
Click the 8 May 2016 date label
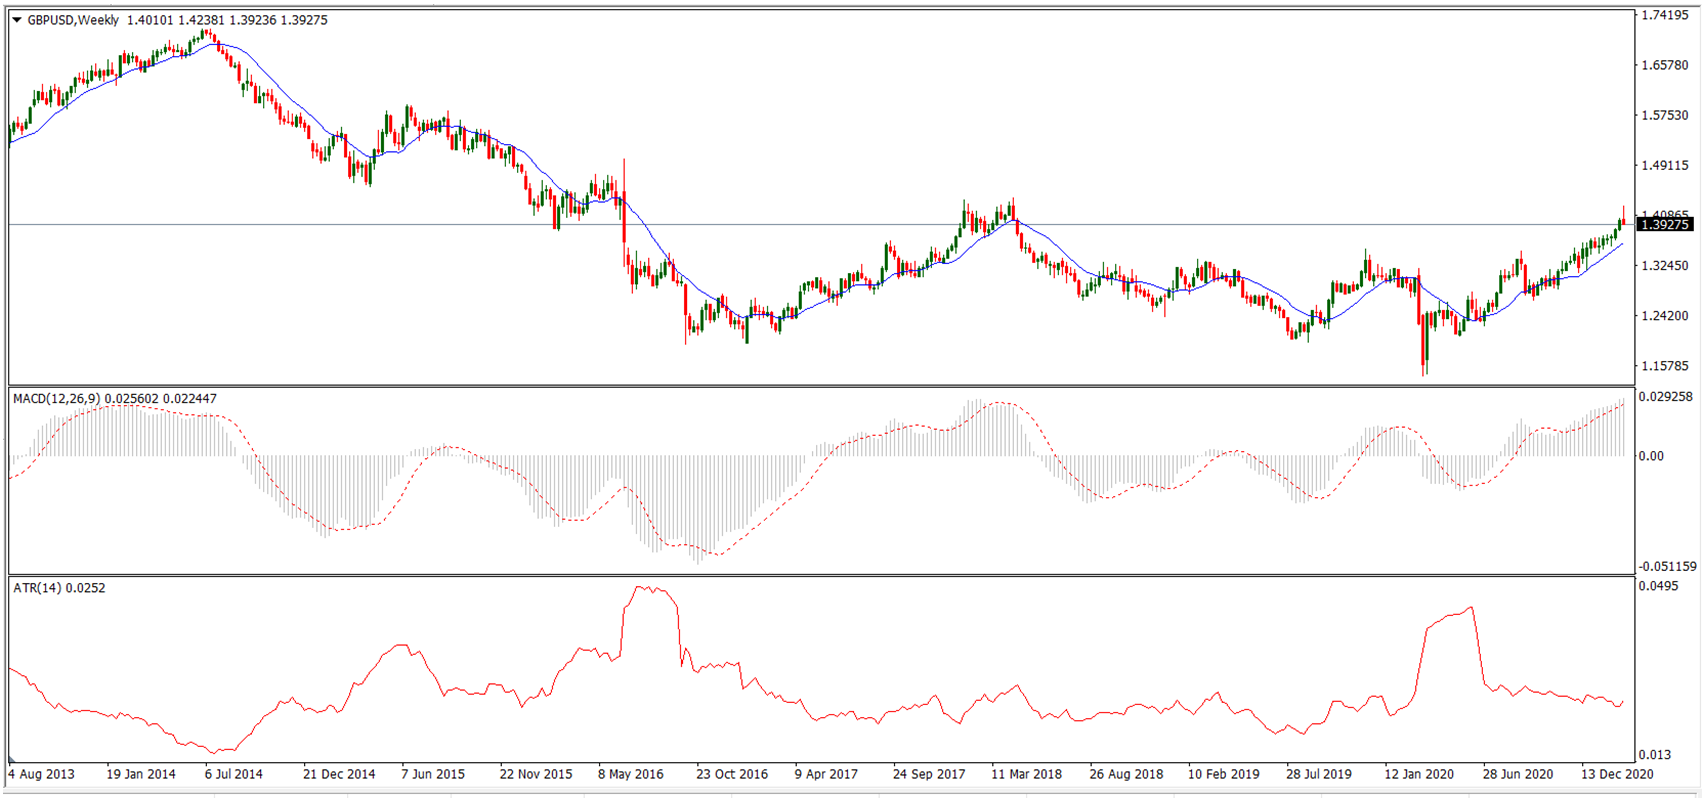(x=630, y=774)
